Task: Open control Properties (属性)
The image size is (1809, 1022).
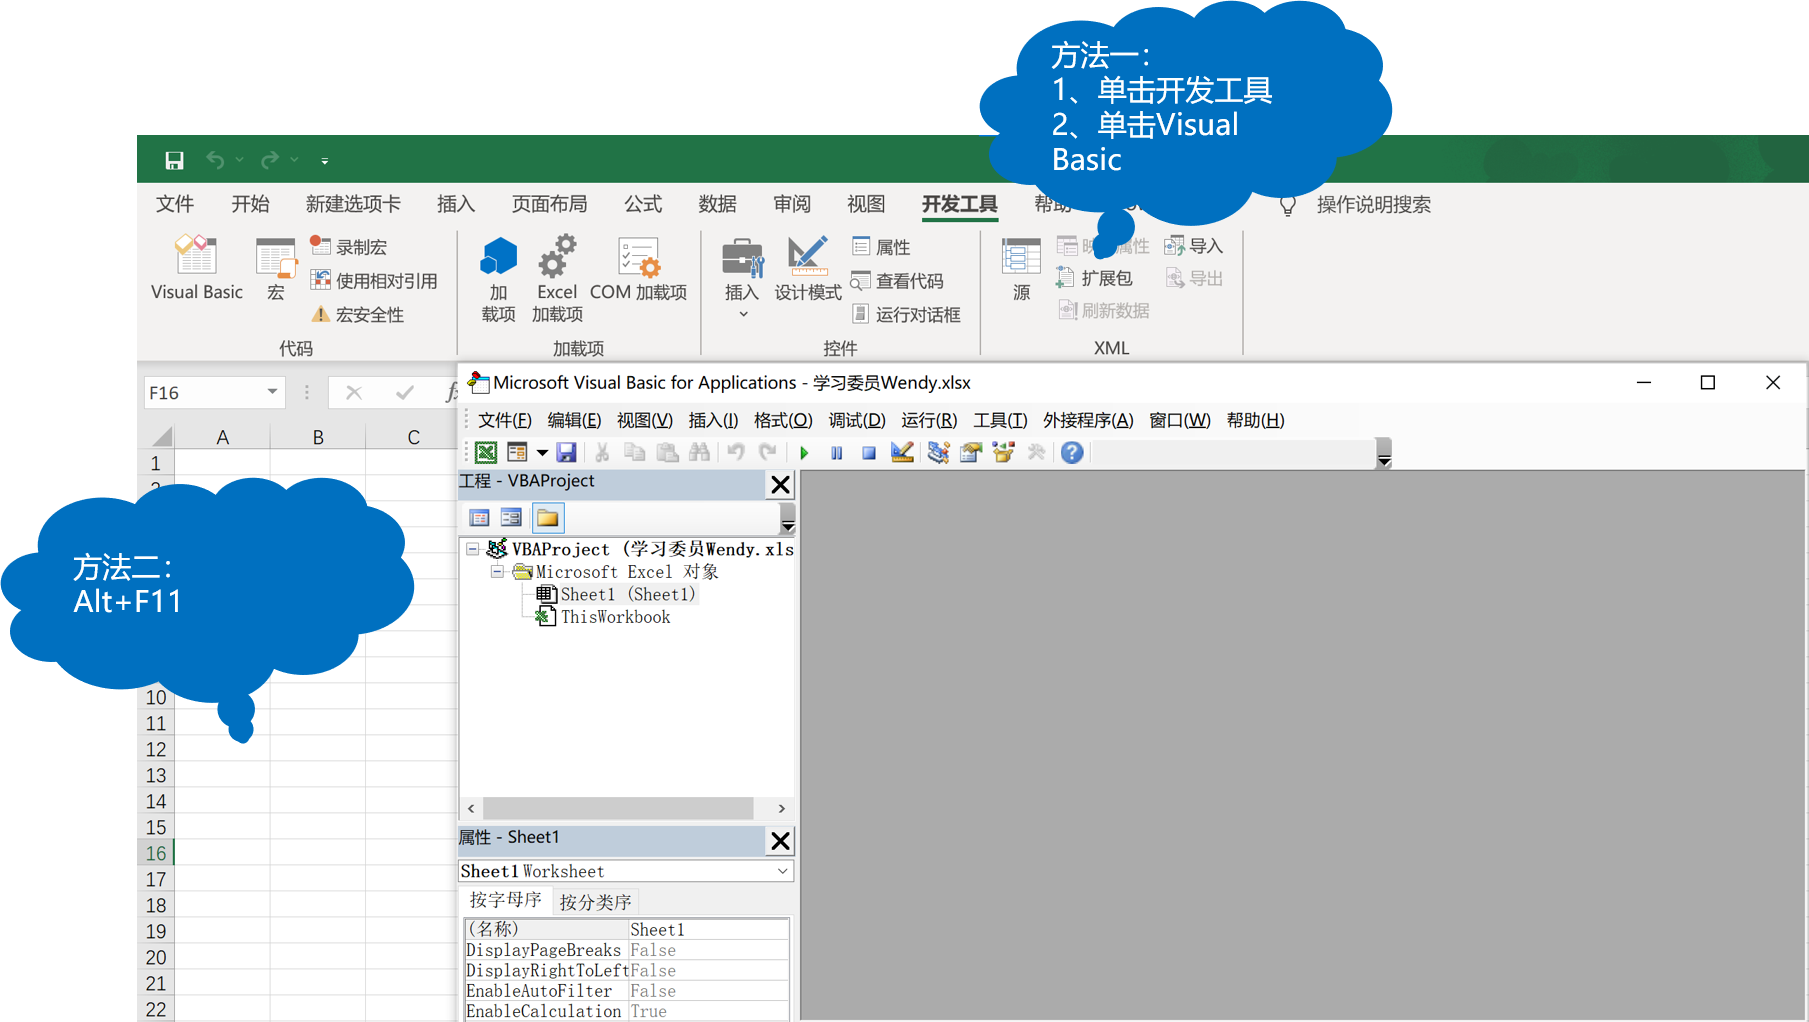Action: pos(881,246)
